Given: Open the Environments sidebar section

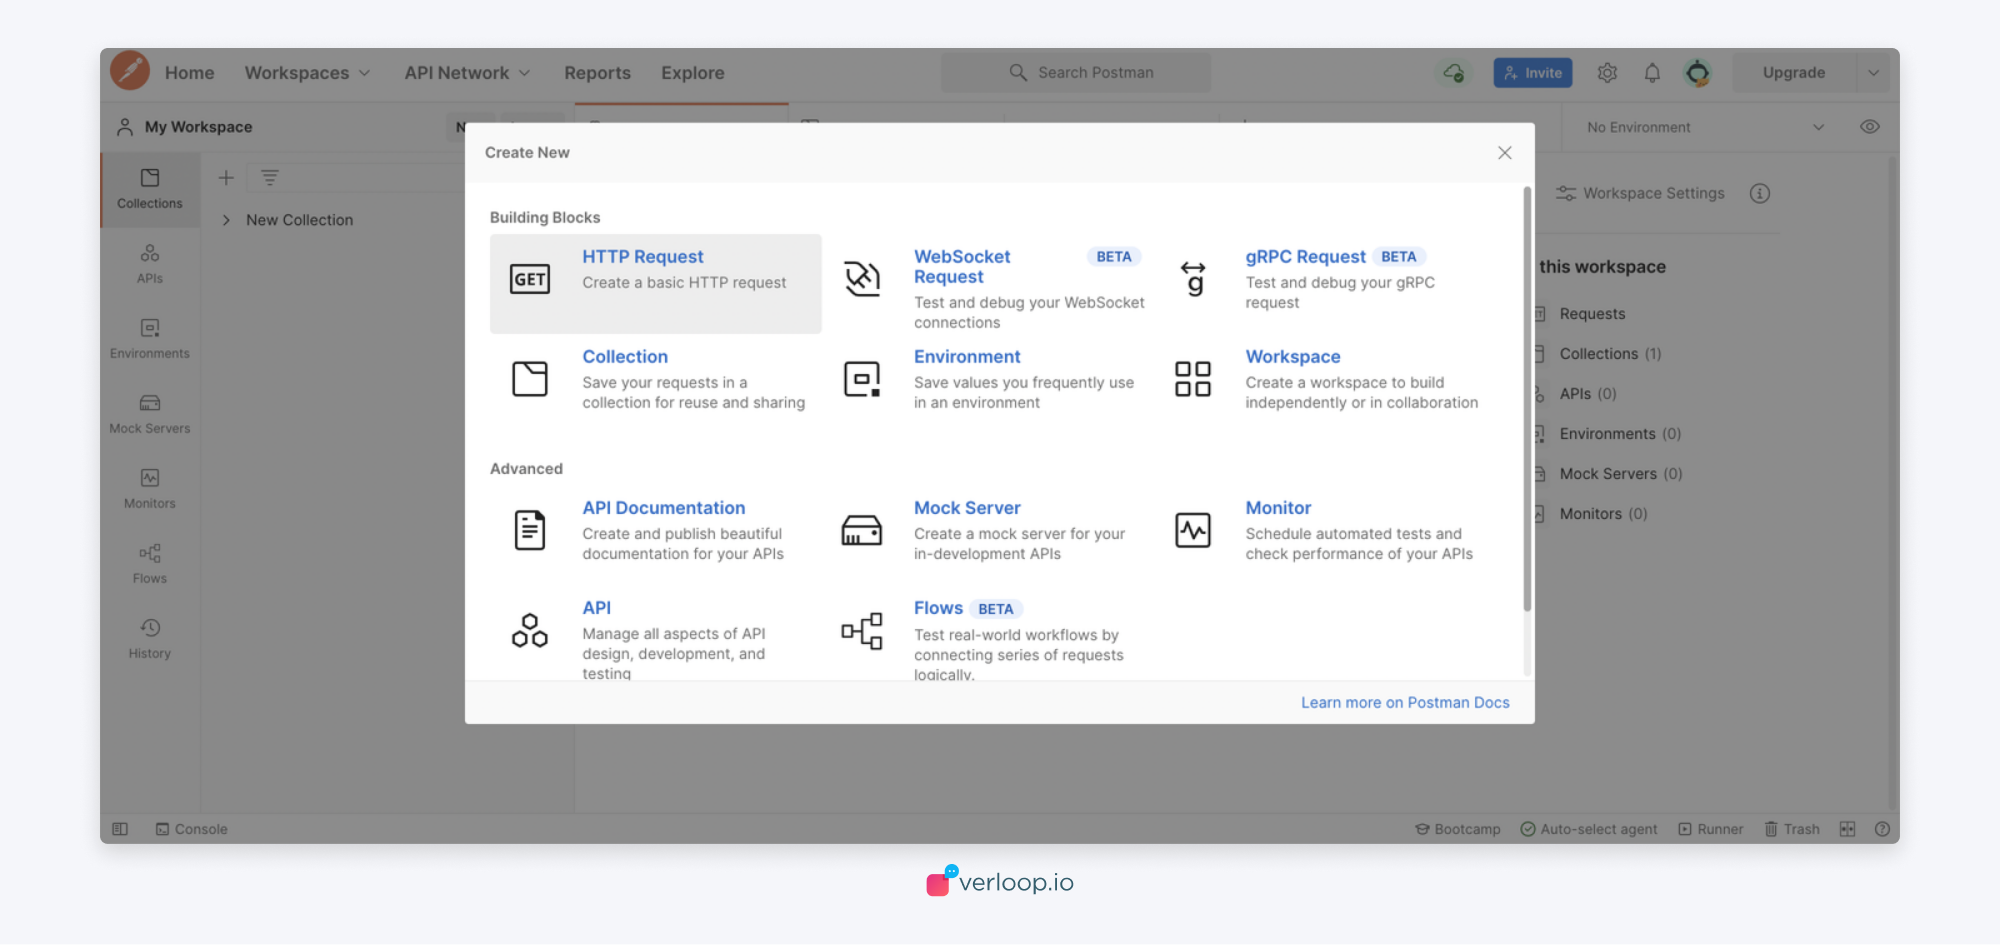Looking at the screenshot, I should point(150,339).
